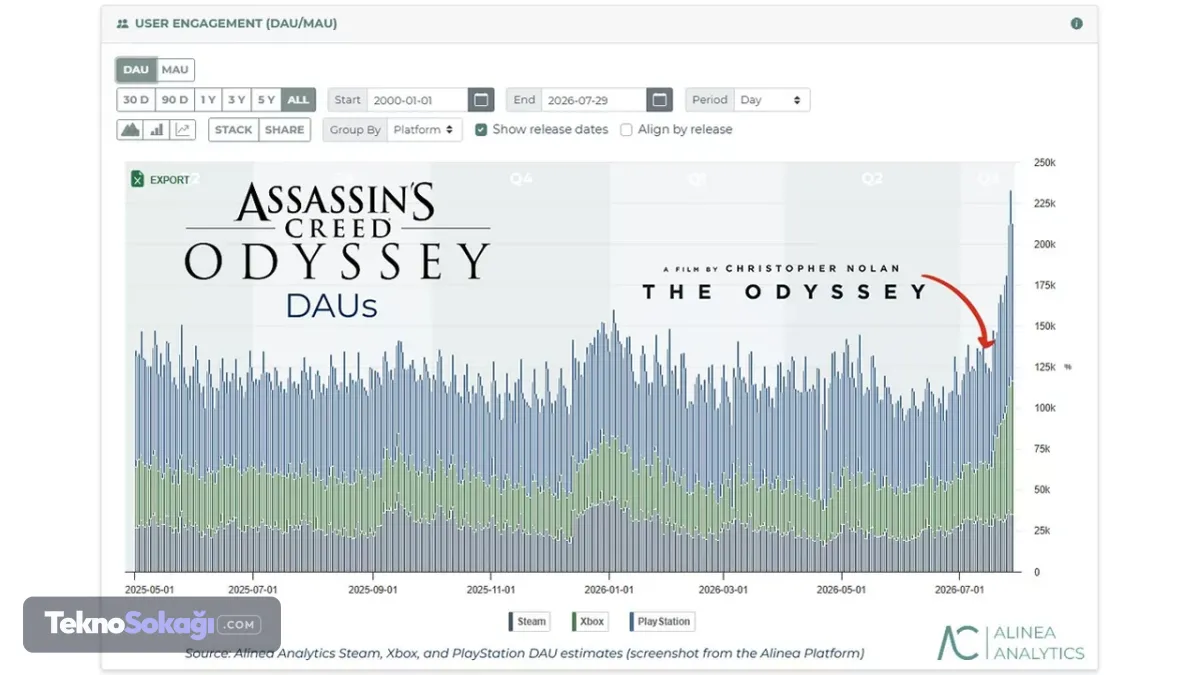This screenshot has width=1200, height=675.
Task: Open the Start date calendar picker
Action: [x=481, y=100]
